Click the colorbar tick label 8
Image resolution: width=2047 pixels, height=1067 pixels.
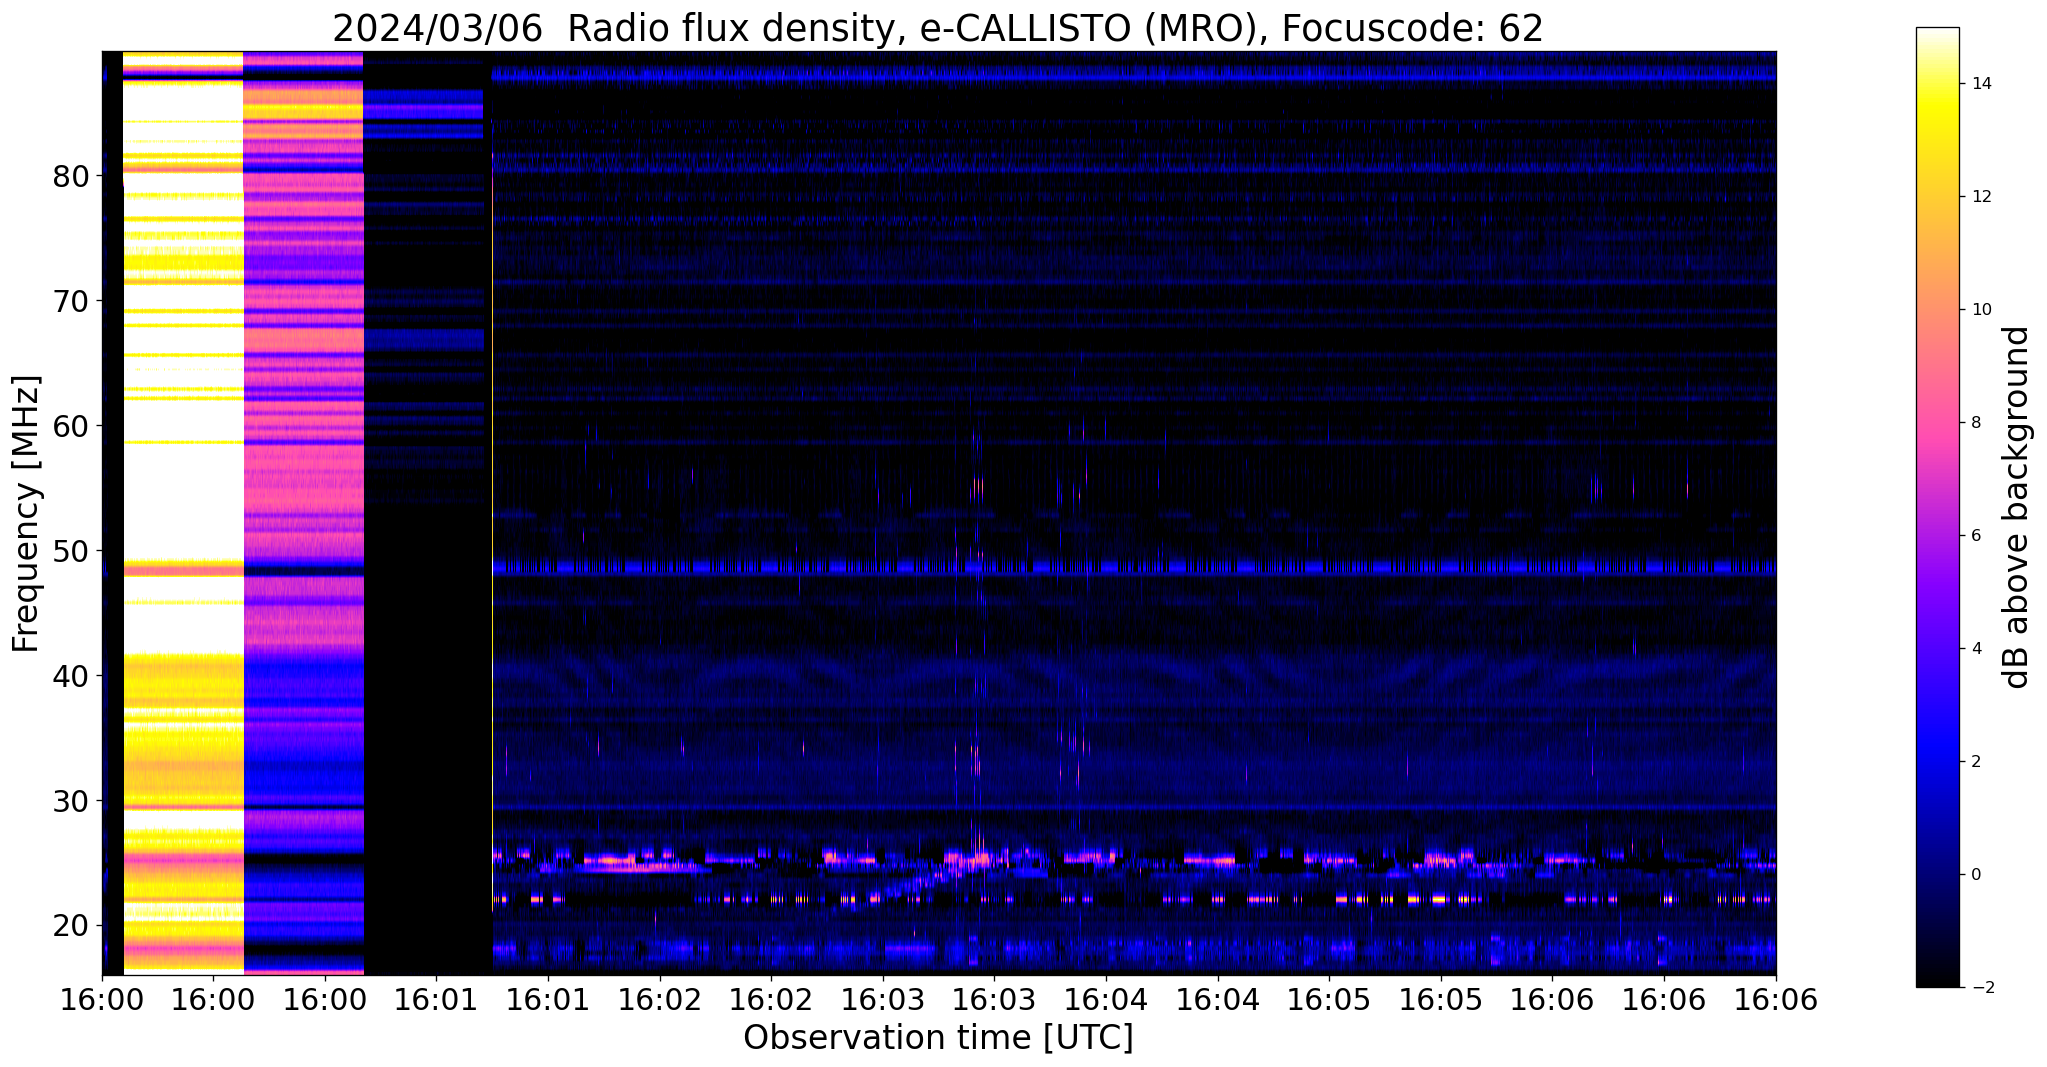coord(1975,423)
